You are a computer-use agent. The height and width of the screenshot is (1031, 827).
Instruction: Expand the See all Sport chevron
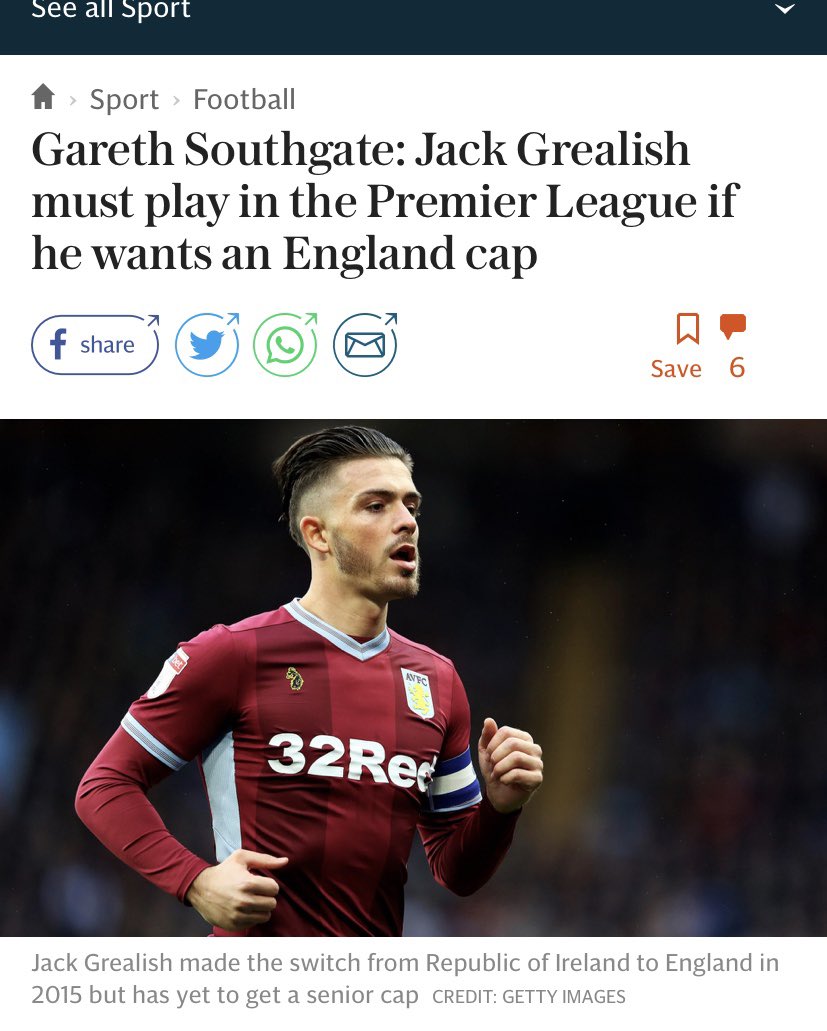pos(785,9)
